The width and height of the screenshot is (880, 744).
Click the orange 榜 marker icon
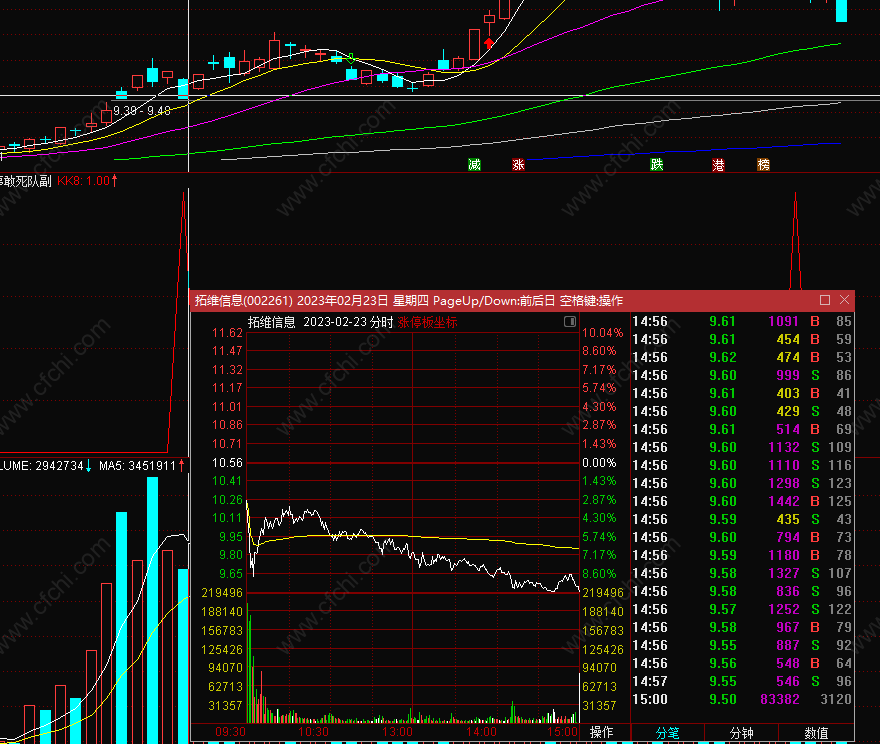pos(763,164)
